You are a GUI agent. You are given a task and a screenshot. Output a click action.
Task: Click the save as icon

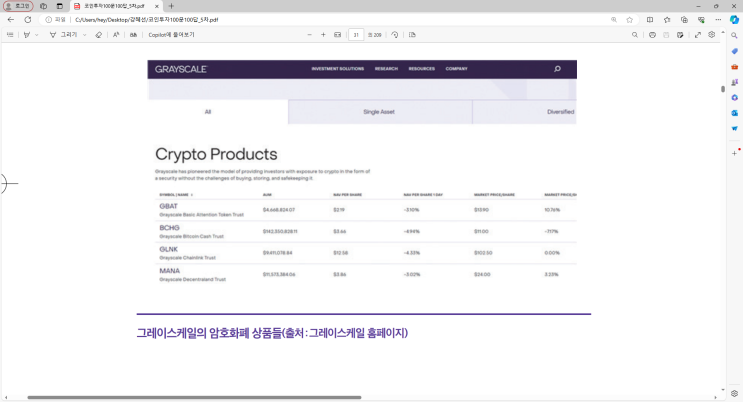[x=680, y=35]
